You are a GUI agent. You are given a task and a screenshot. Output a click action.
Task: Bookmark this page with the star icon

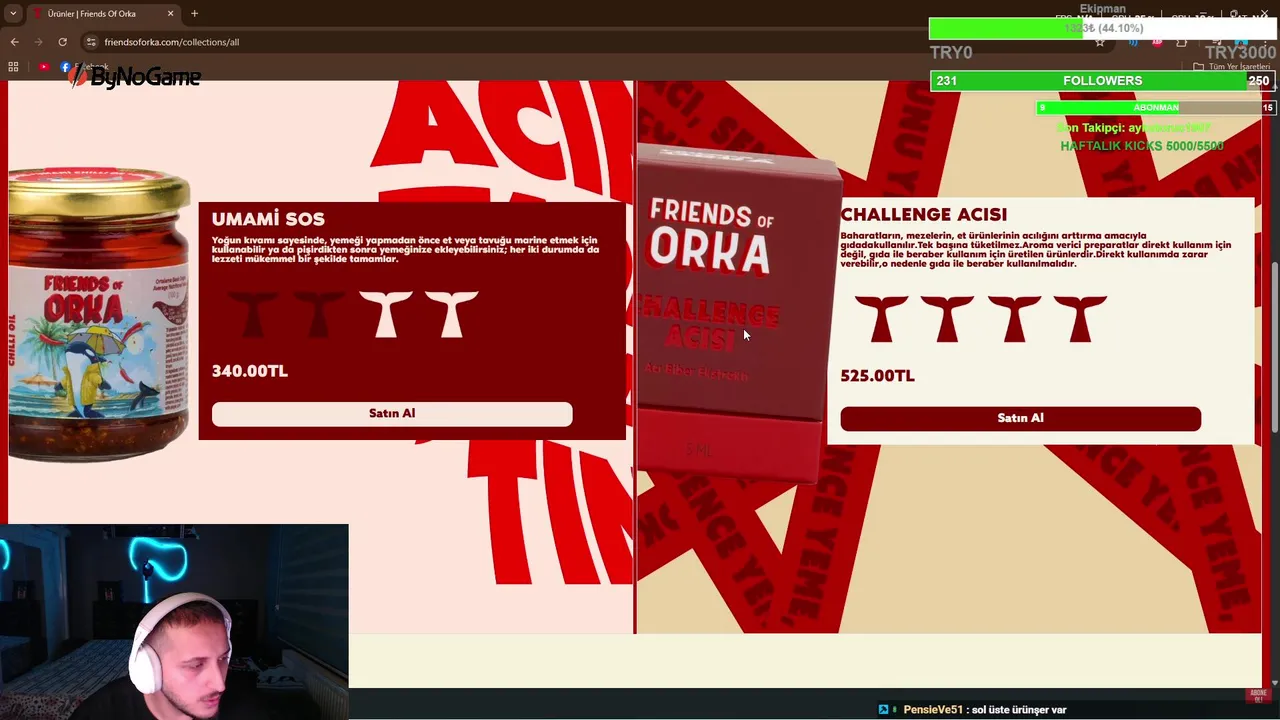(x=1100, y=42)
